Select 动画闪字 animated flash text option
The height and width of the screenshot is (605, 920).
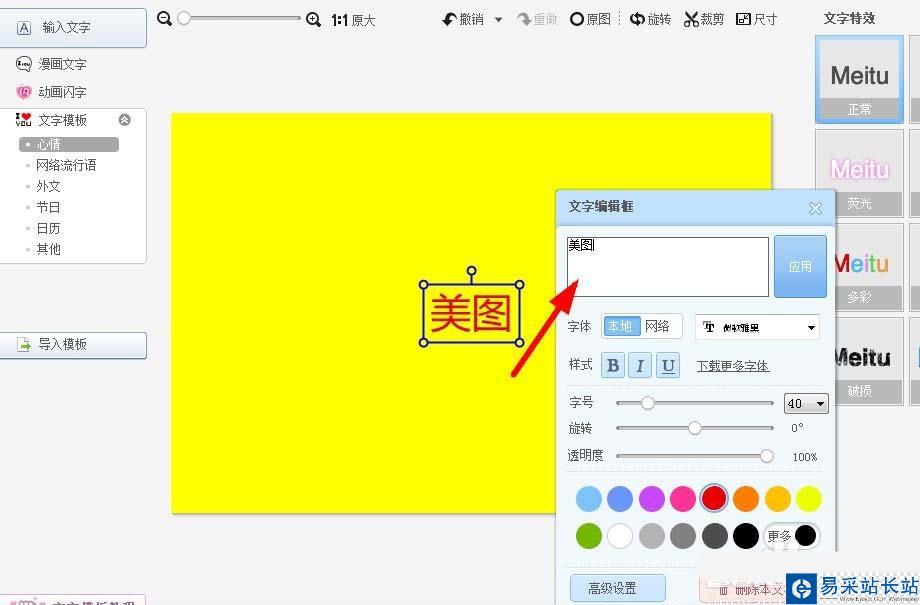[x=52, y=92]
